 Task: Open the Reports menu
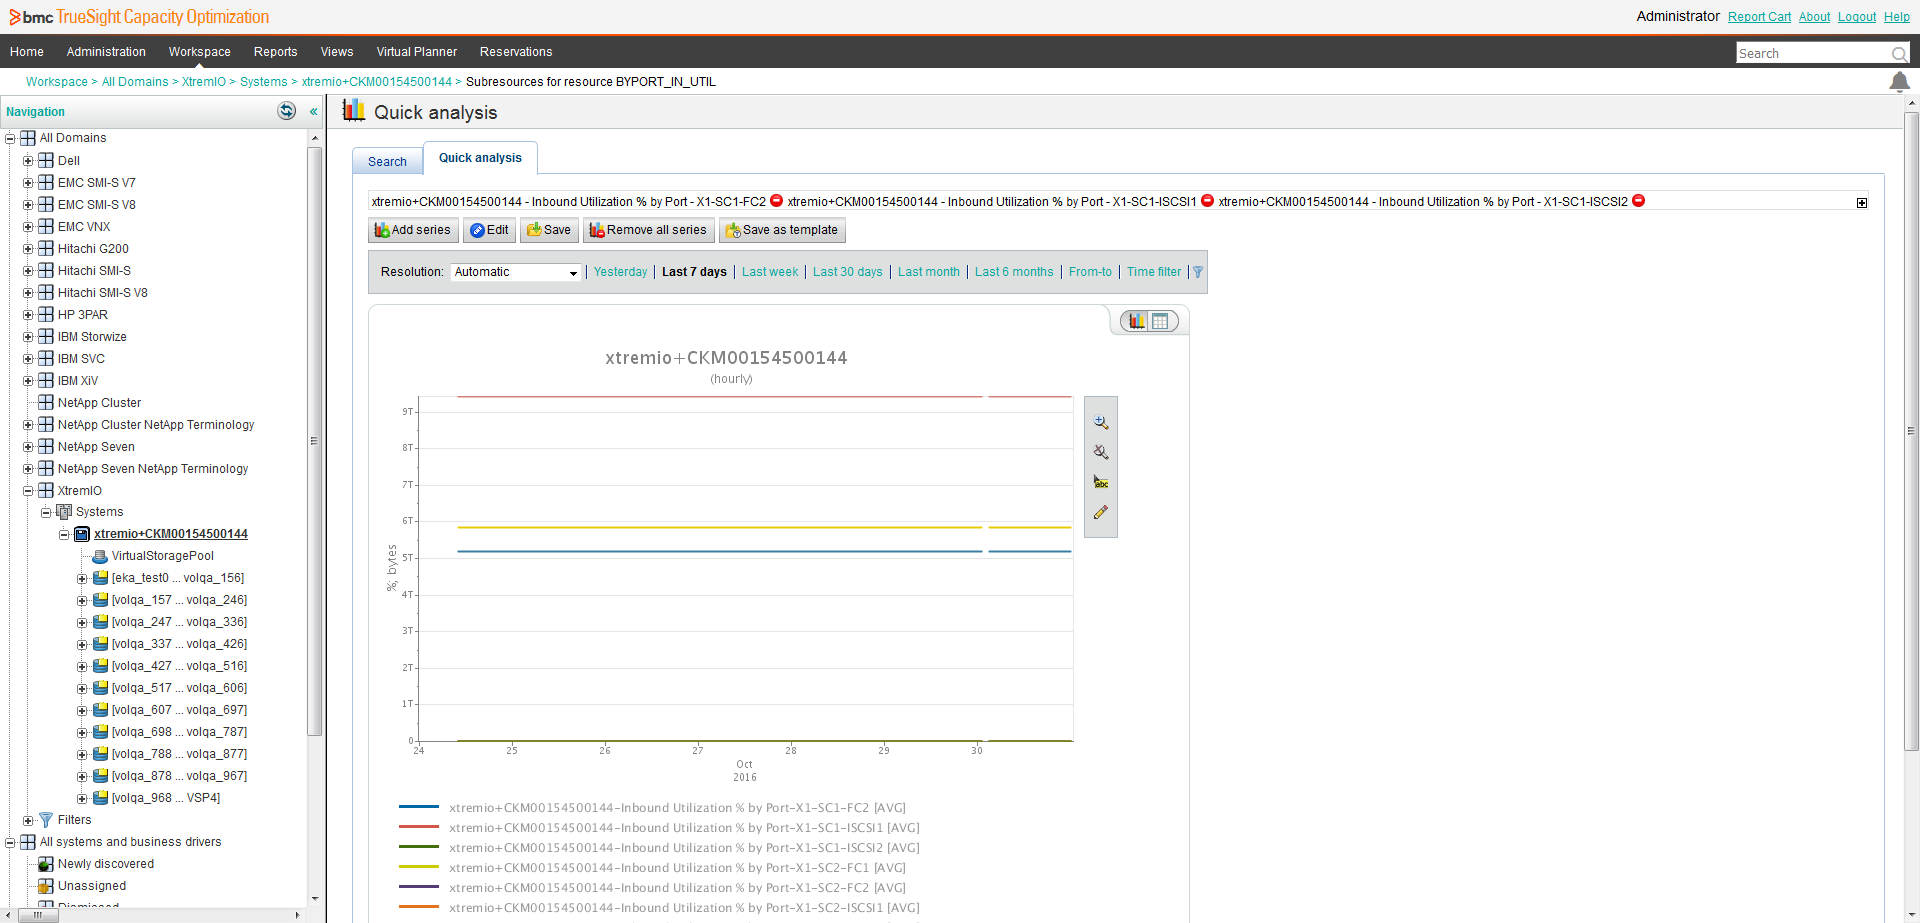275,52
